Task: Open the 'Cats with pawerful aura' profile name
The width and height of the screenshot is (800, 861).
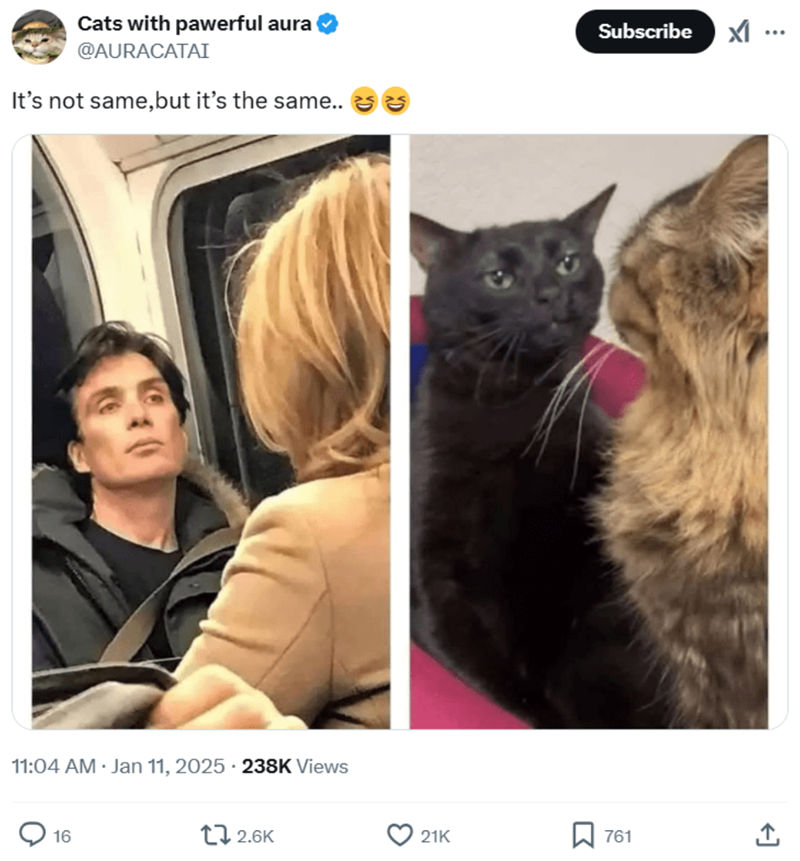Action: (195, 23)
